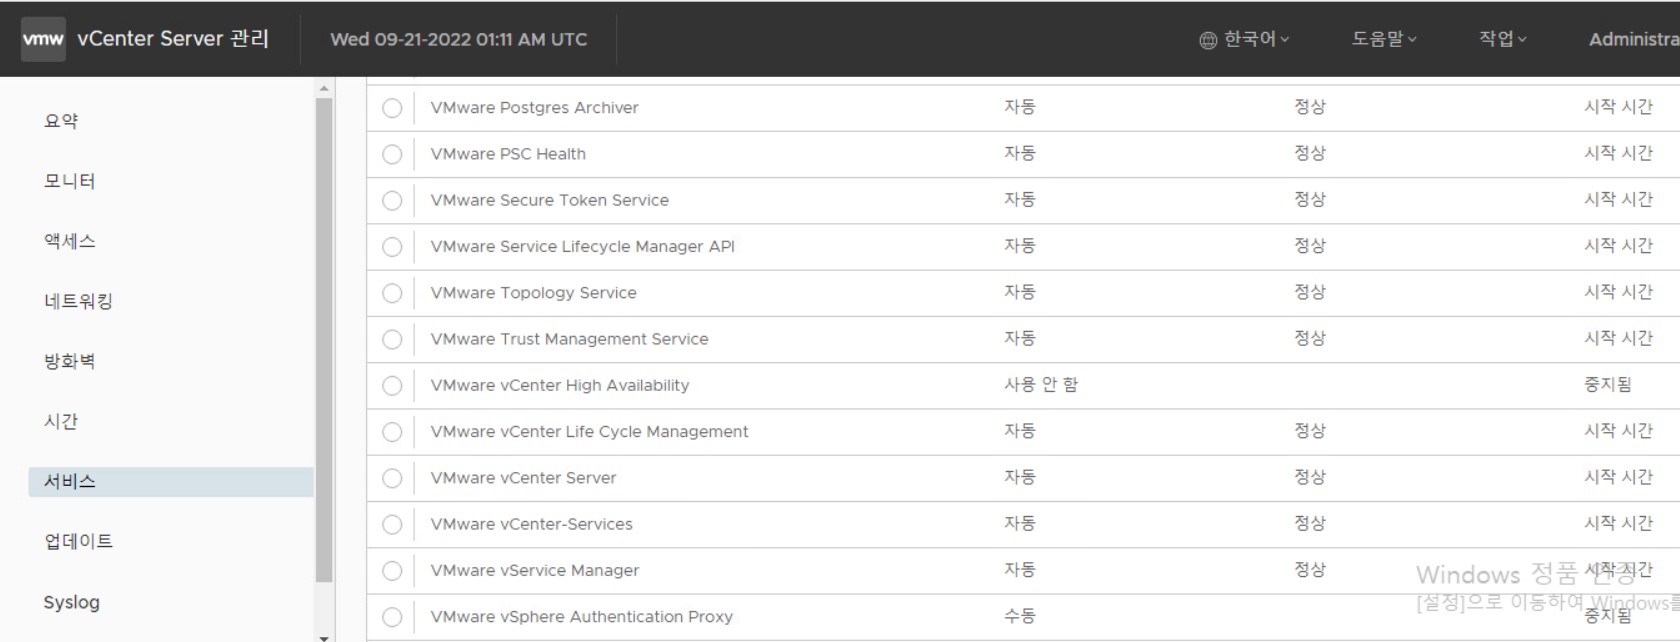The width and height of the screenshot is (1680, 642).
Task: Click the VMware Postgres Archiver service name
Action: tap(534, 108)
